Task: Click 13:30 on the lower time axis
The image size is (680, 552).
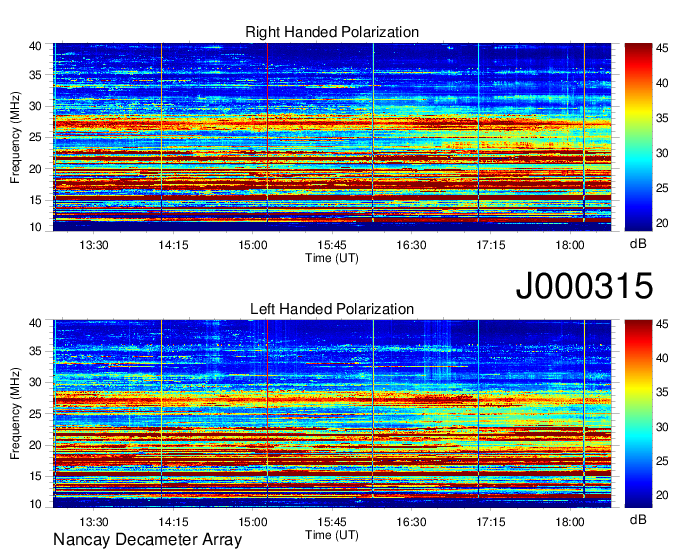Action: click(94, 522)
